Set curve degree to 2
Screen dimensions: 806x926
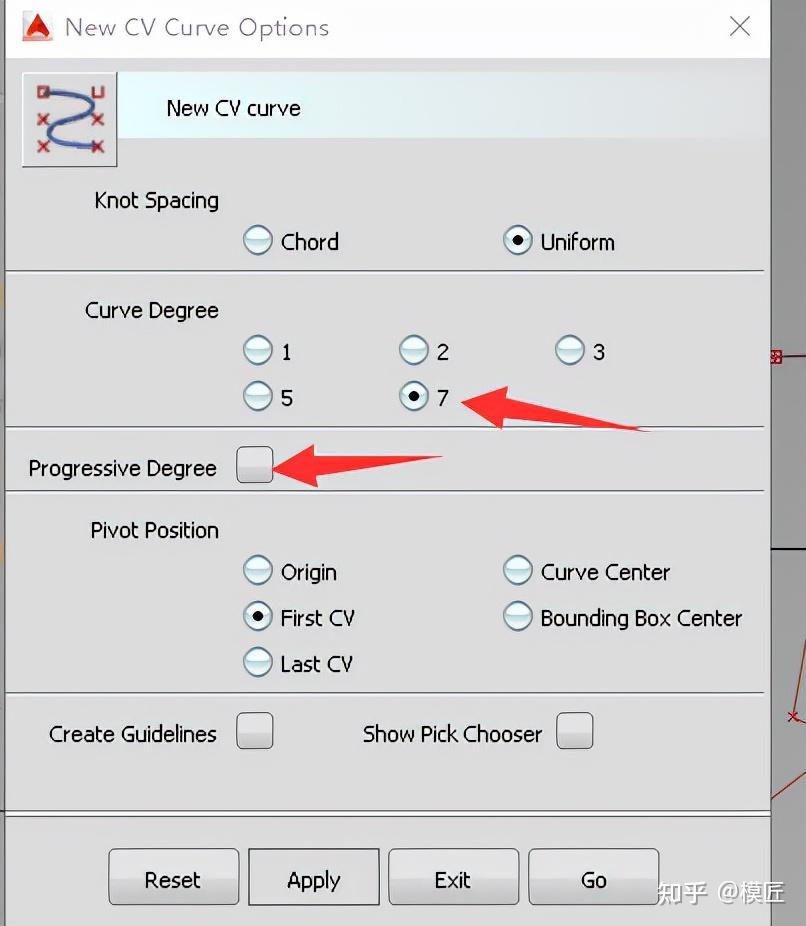(414, 351)
